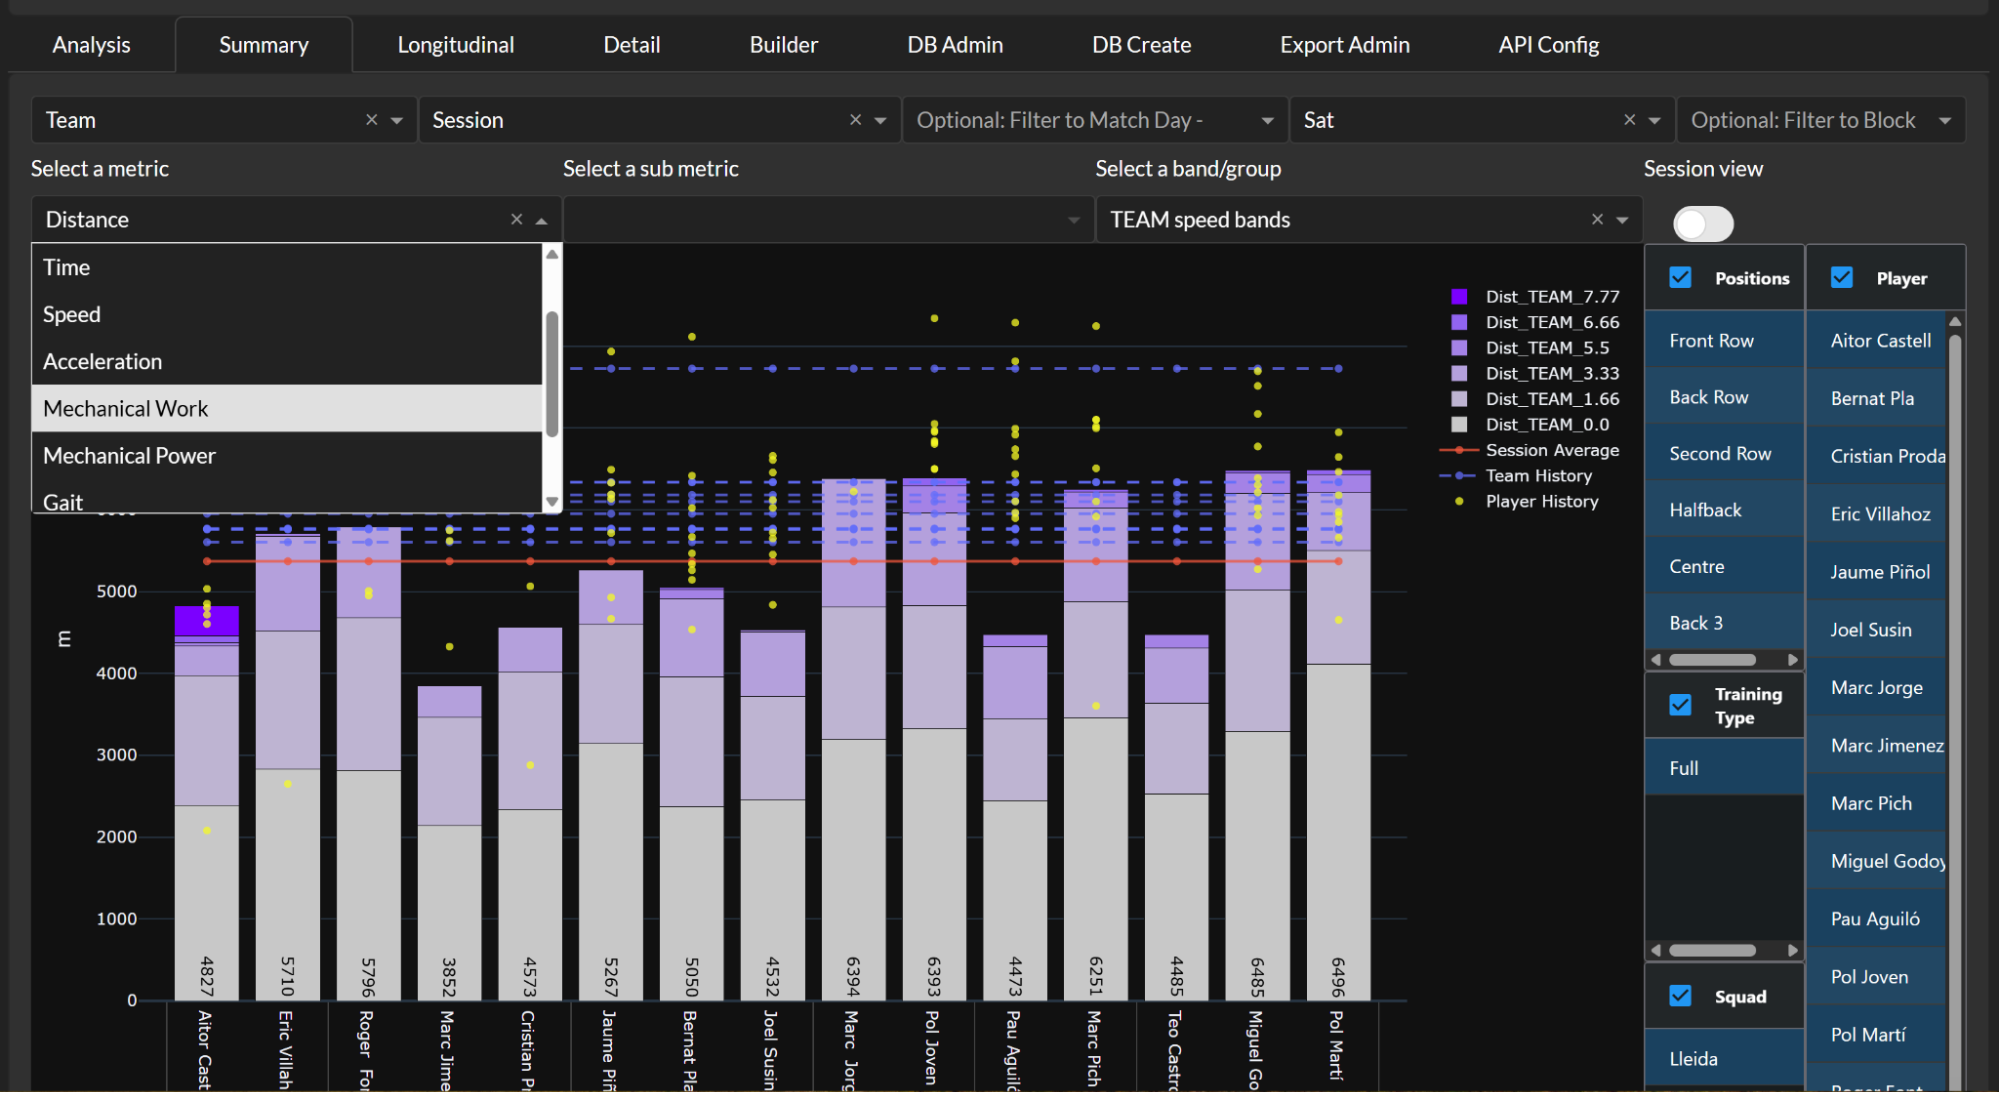Toggle Dist_TEAM_0.0 legend entry

[1530, 424]
